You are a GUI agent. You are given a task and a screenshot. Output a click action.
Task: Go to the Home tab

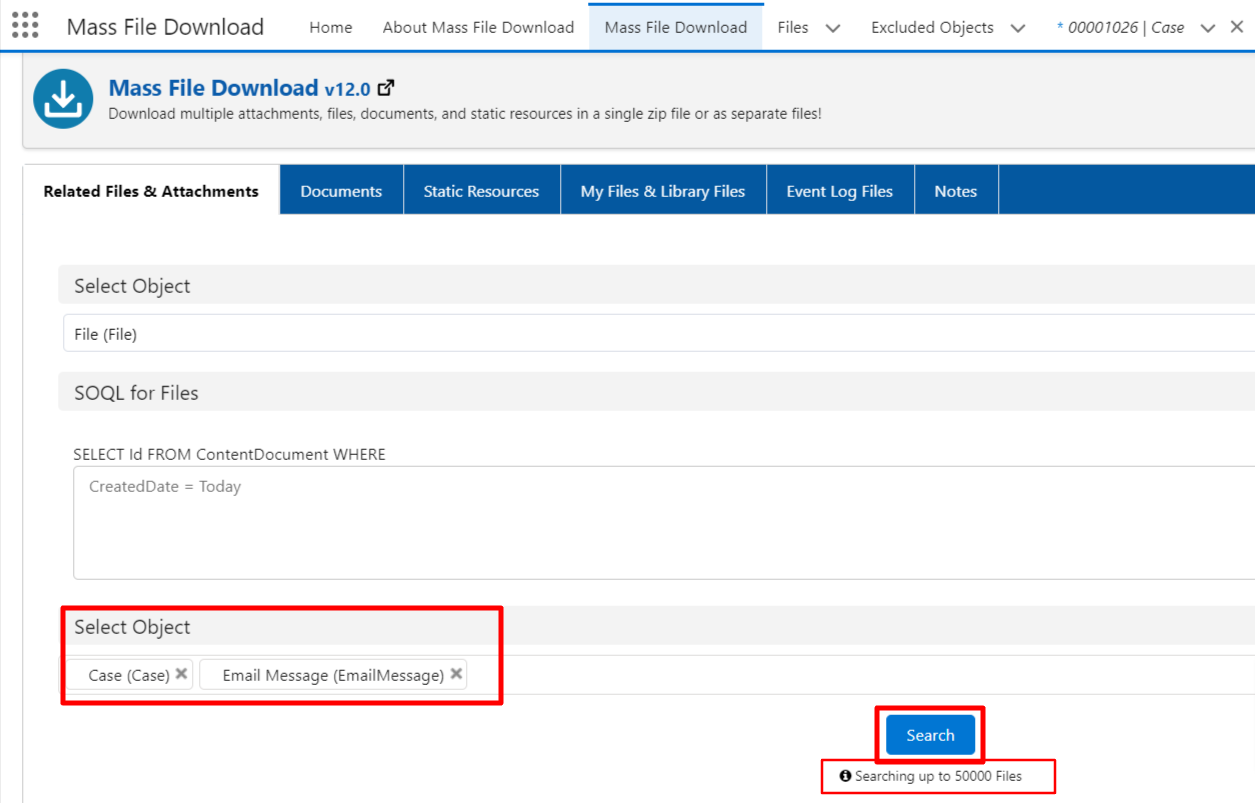(330, 27)
